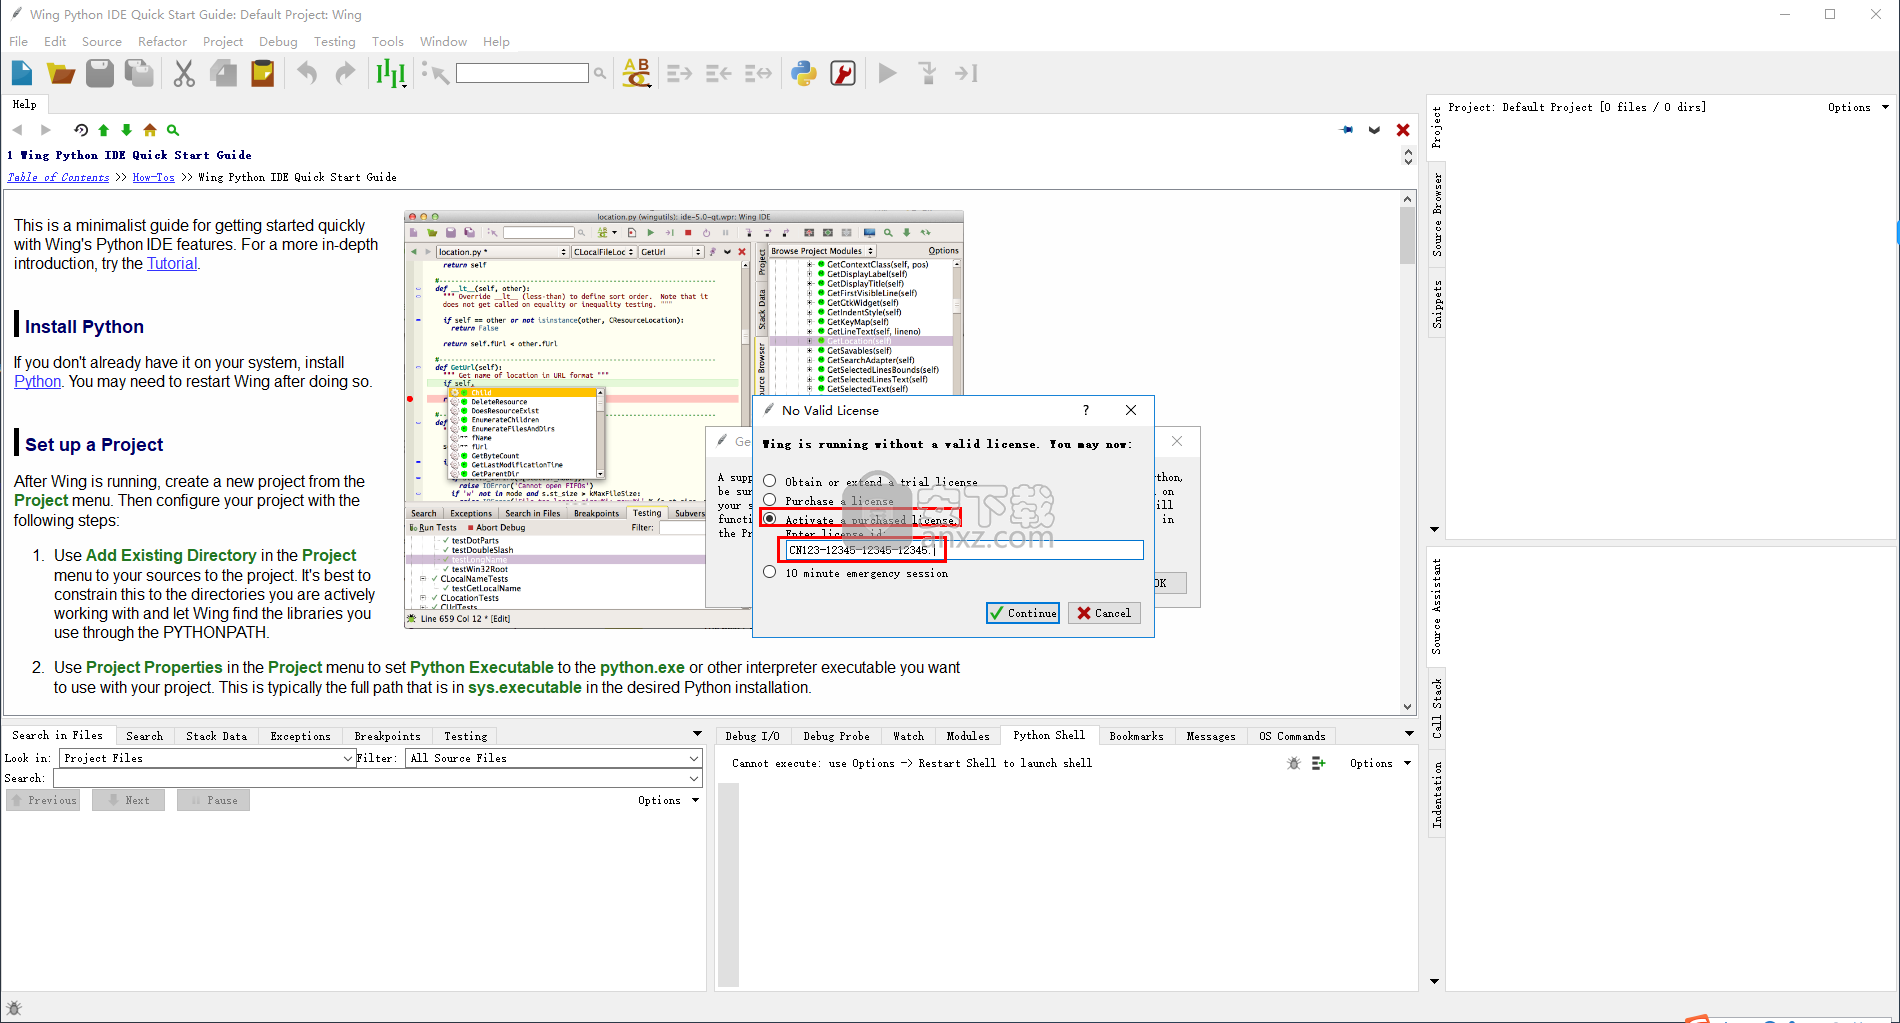1900x1023 pixels.
Task: Switch to the Breakpoints tab
Action: point(387,736)
